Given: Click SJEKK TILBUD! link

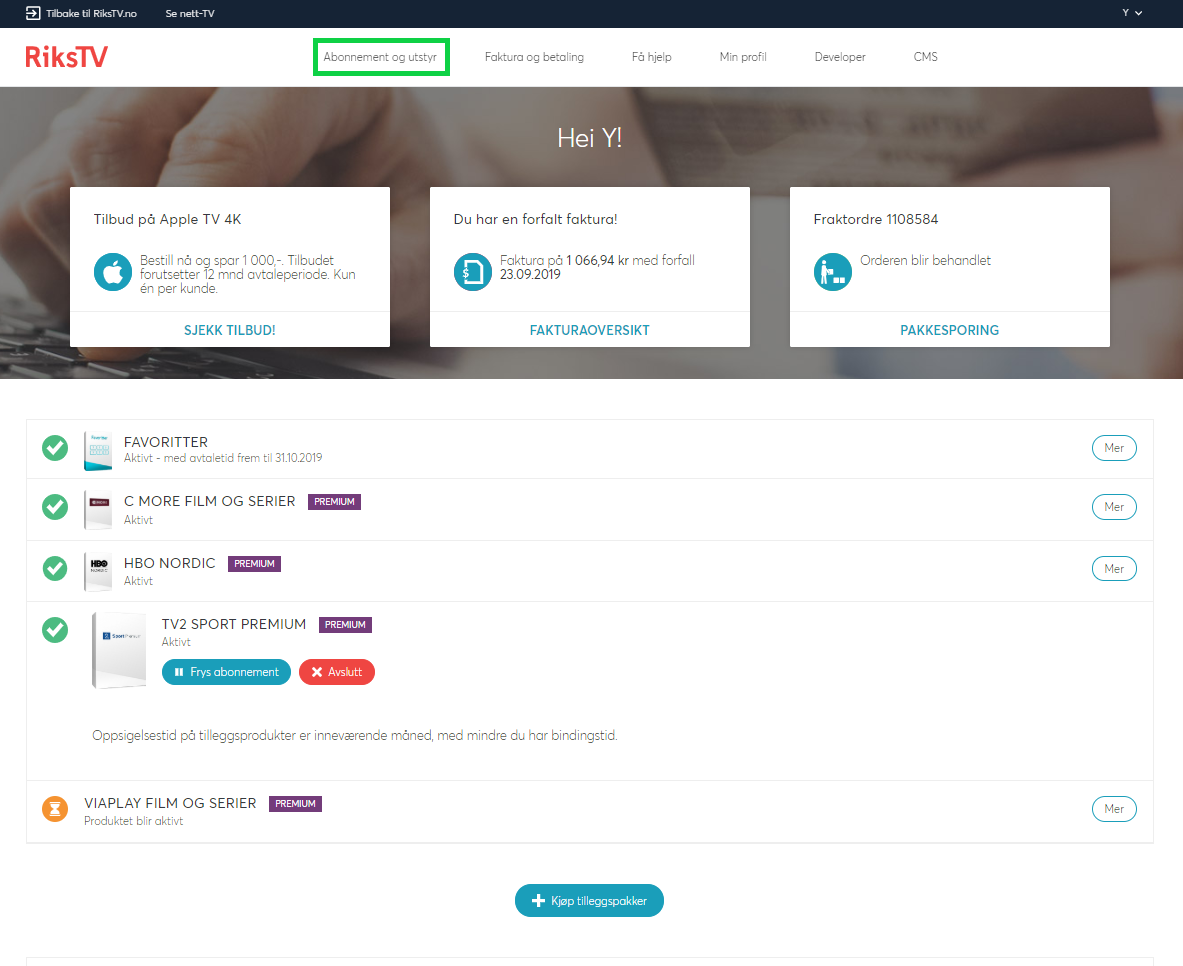Looking at the screenshot, I should pyautogui.click(x=230, y=330).
